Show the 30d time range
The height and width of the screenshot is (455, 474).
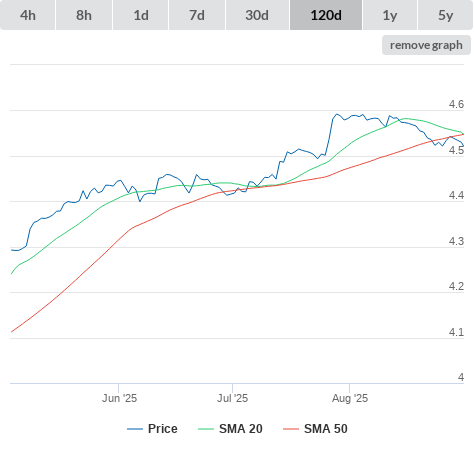point(257,15)
